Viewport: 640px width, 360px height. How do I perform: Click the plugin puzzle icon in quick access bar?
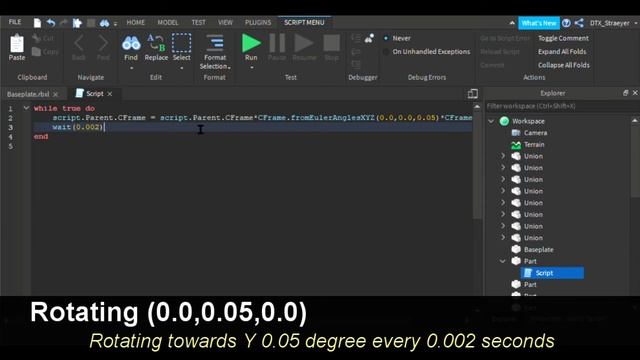click(x=77, y=23)
